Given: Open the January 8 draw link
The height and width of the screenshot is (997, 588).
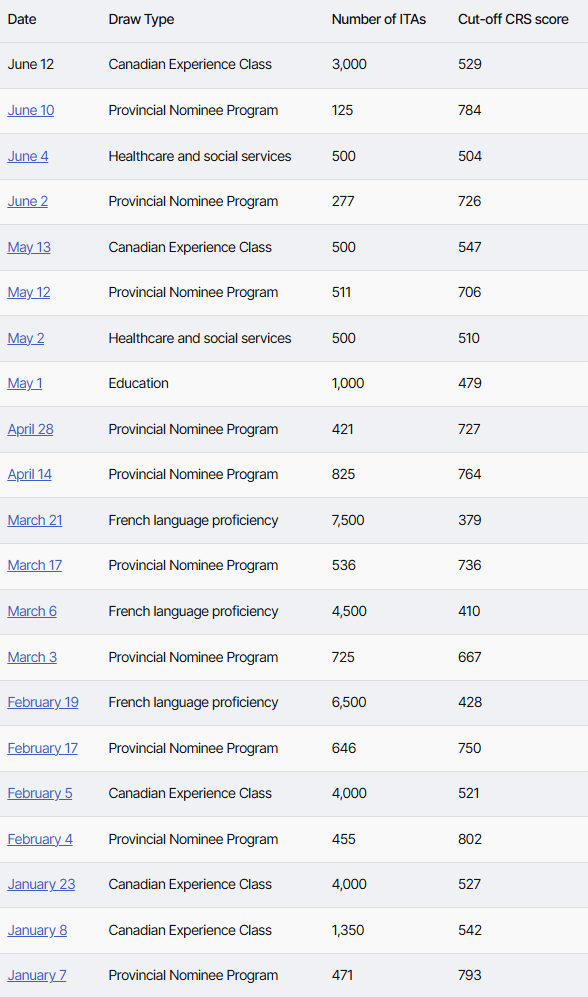Looking at the screenshot, I should click(38, 930).
